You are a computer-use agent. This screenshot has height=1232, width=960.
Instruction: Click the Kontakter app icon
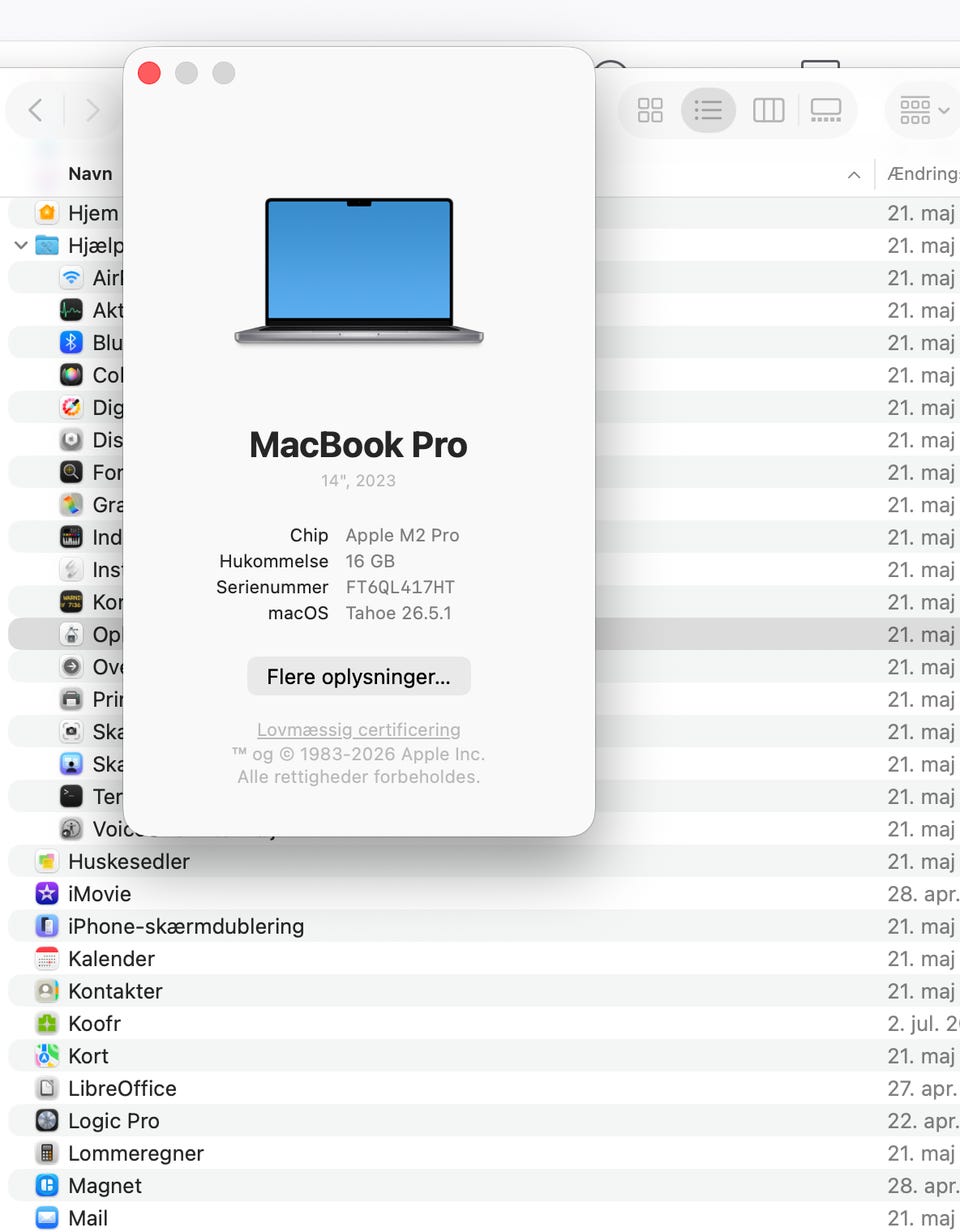46,991
